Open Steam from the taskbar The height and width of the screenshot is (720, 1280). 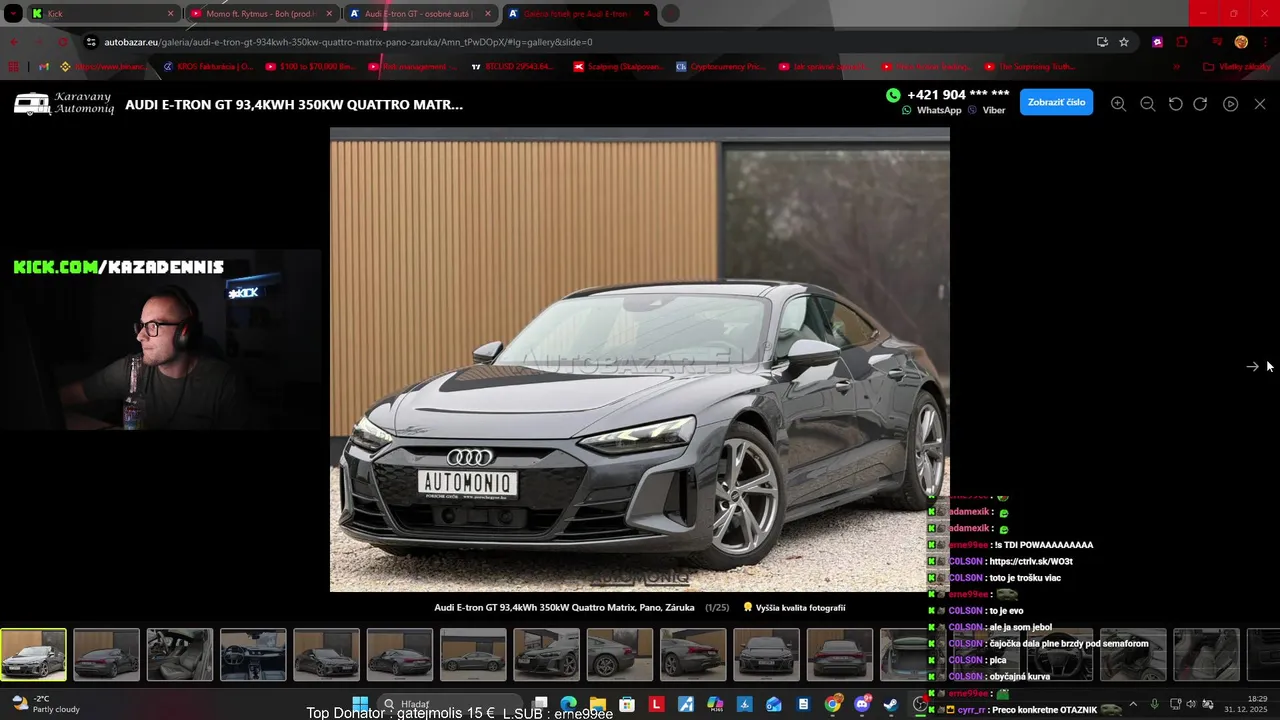point(890,704)
